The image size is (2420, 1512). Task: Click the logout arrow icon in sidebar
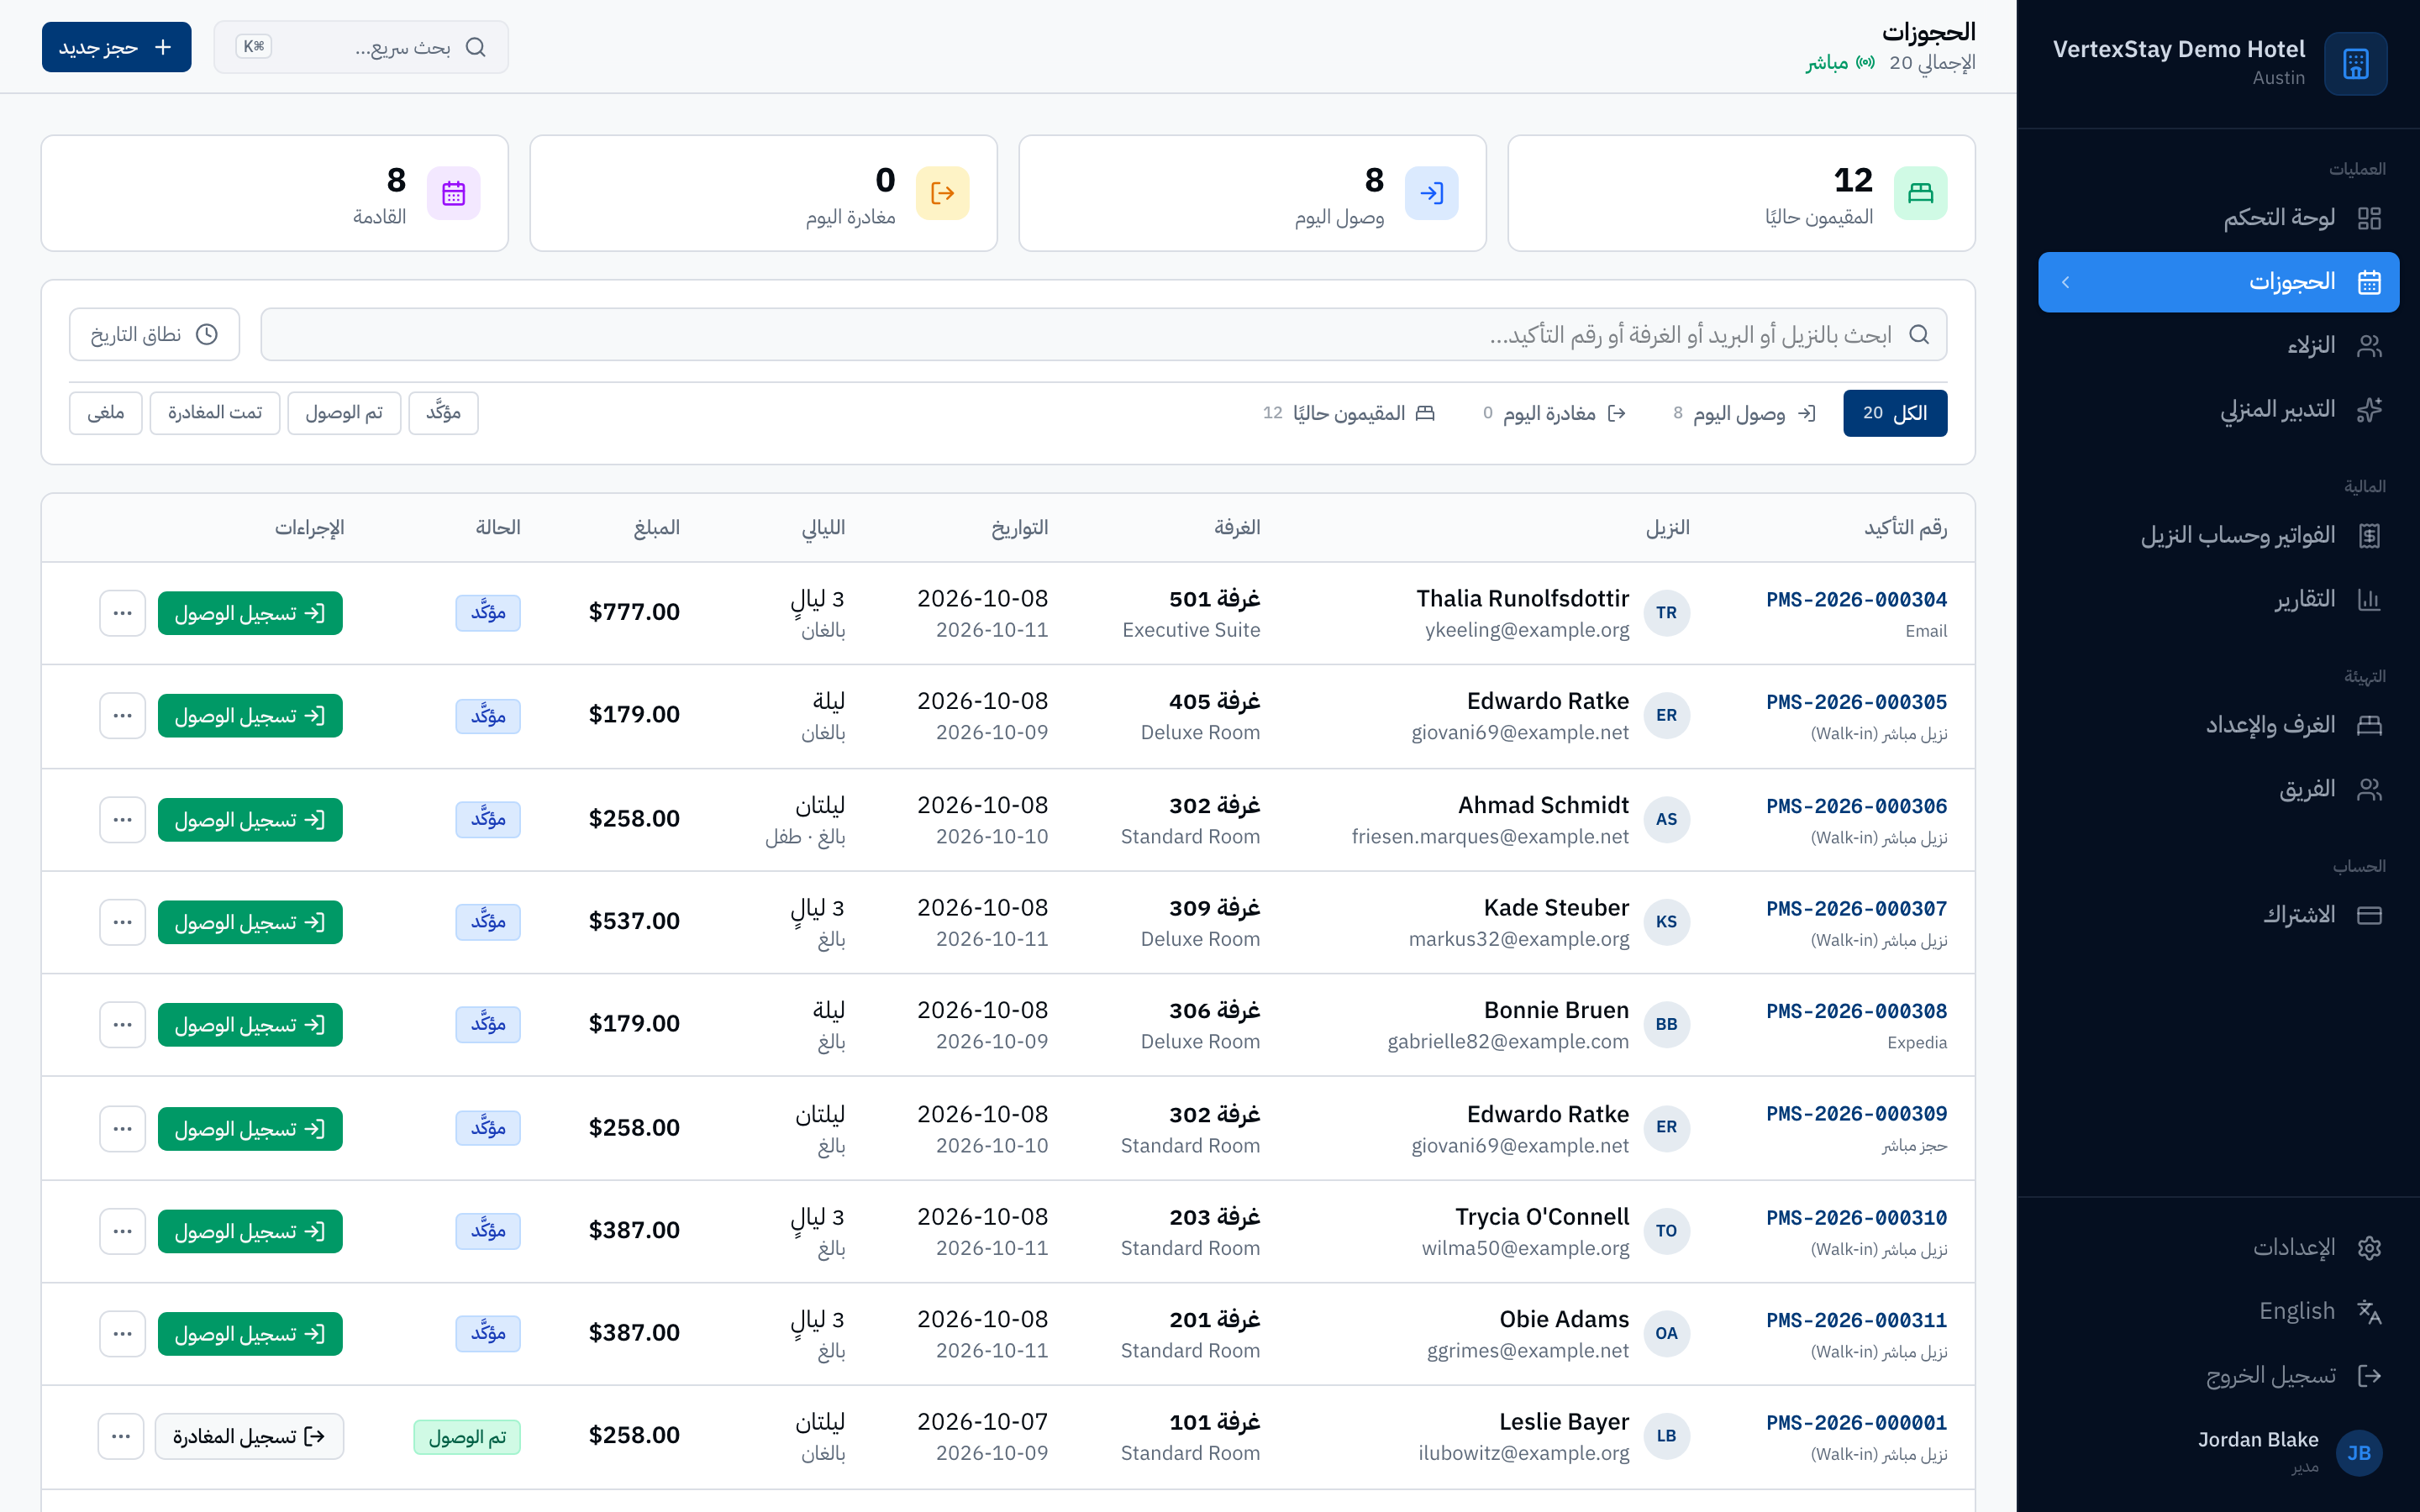[2369, 1376]
